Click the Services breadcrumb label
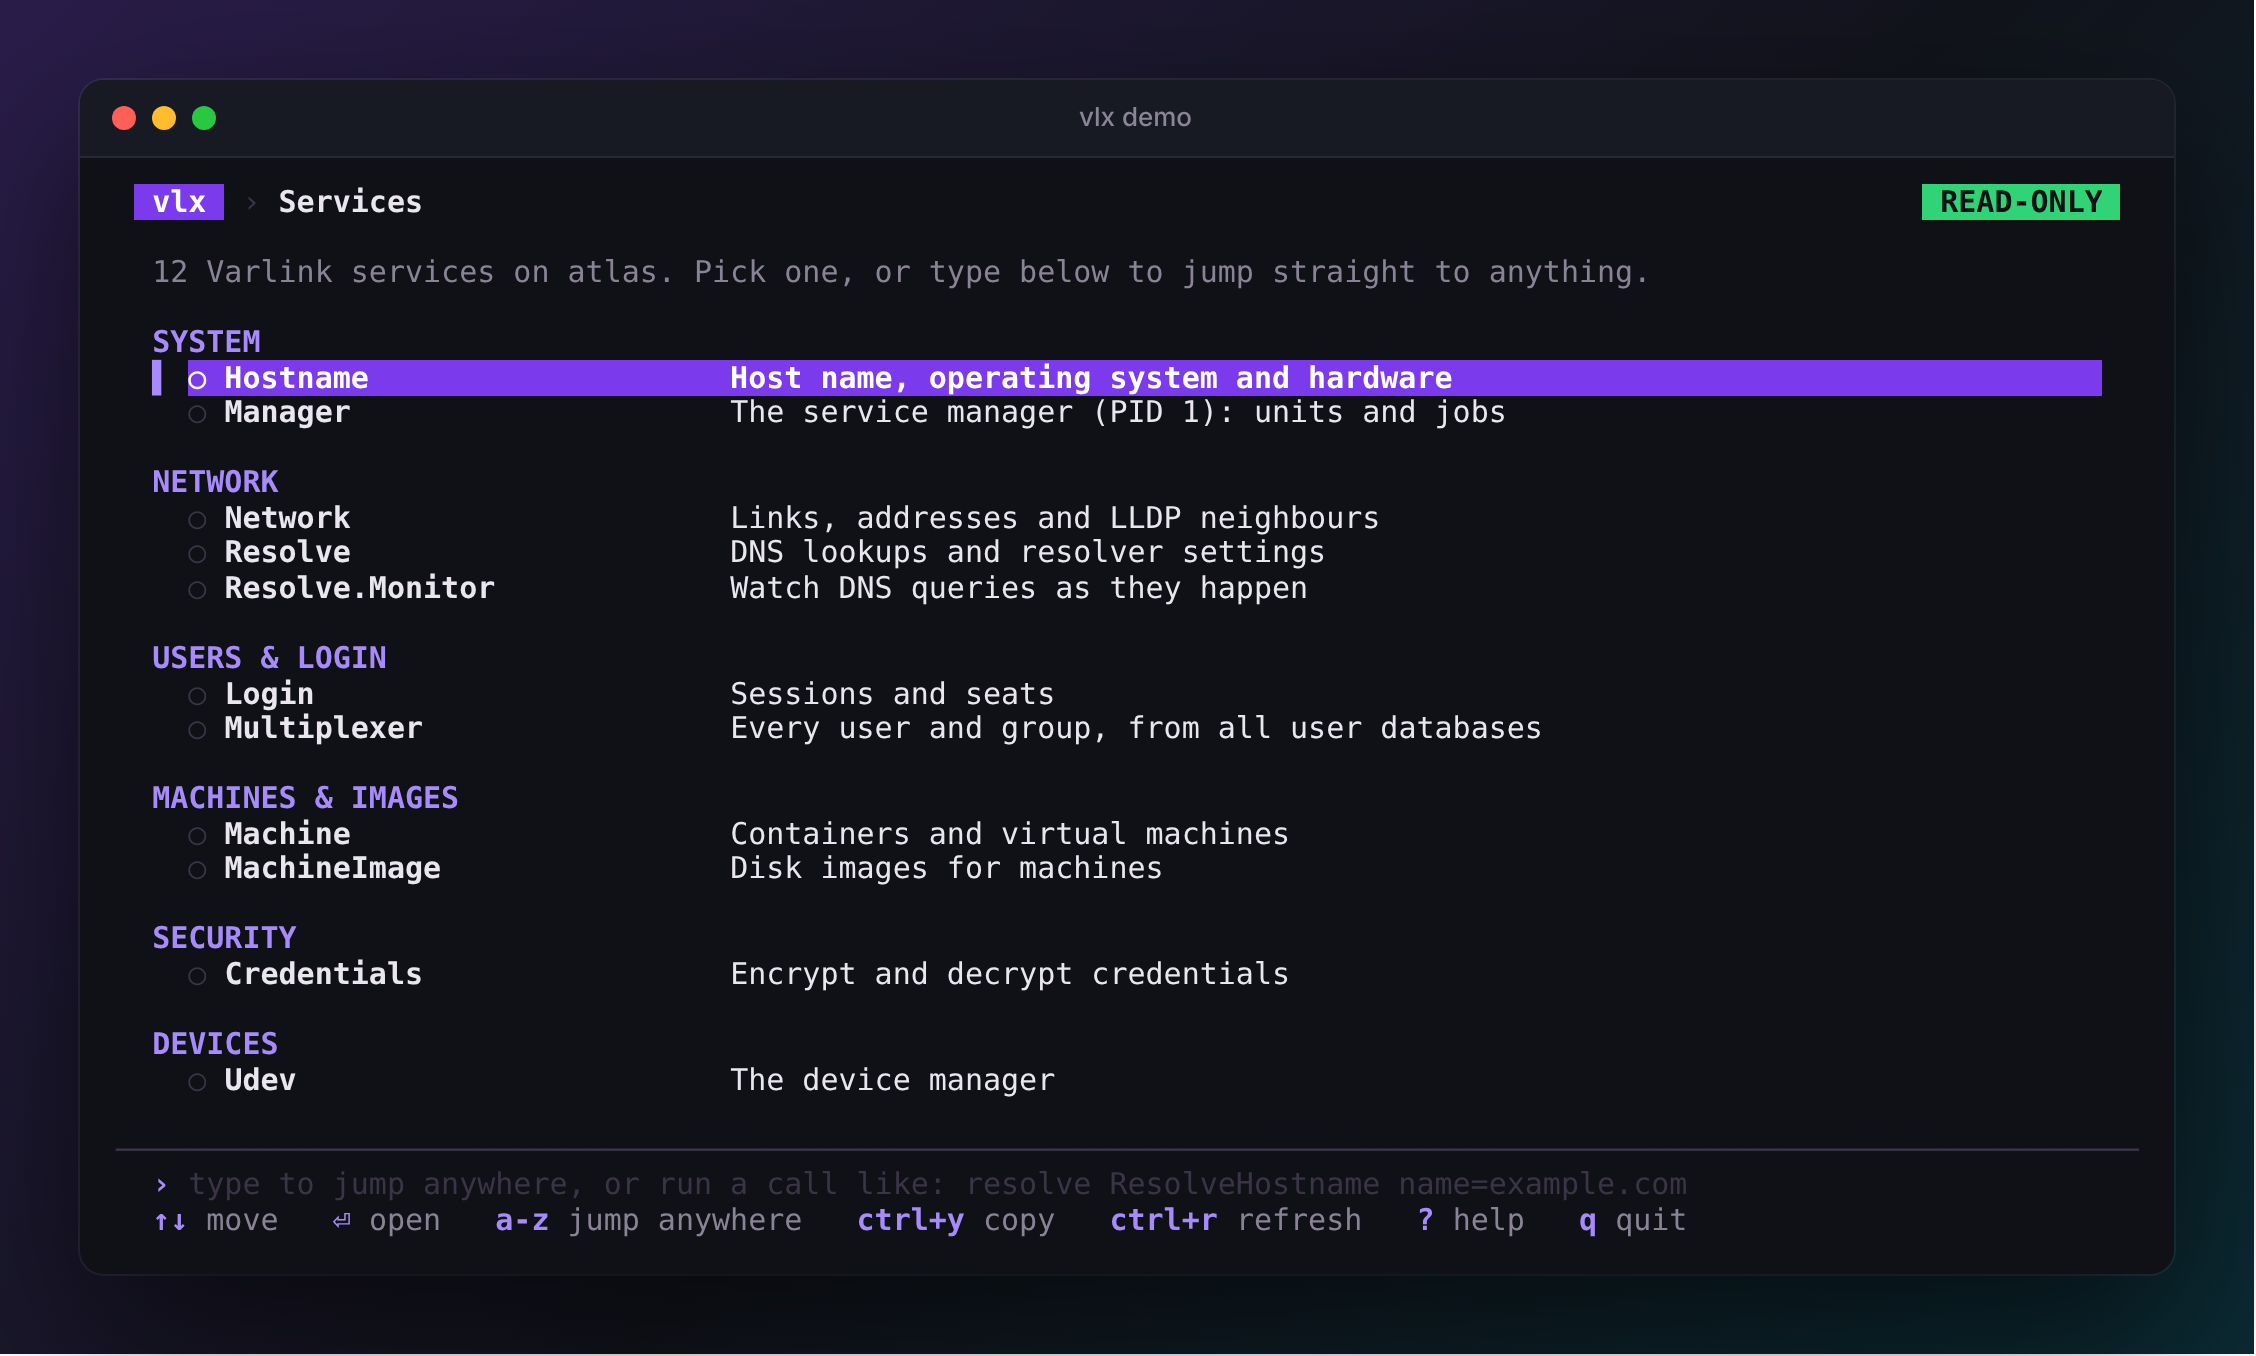This screenshot has height=1356, width=2256. (x=350, y=202)
